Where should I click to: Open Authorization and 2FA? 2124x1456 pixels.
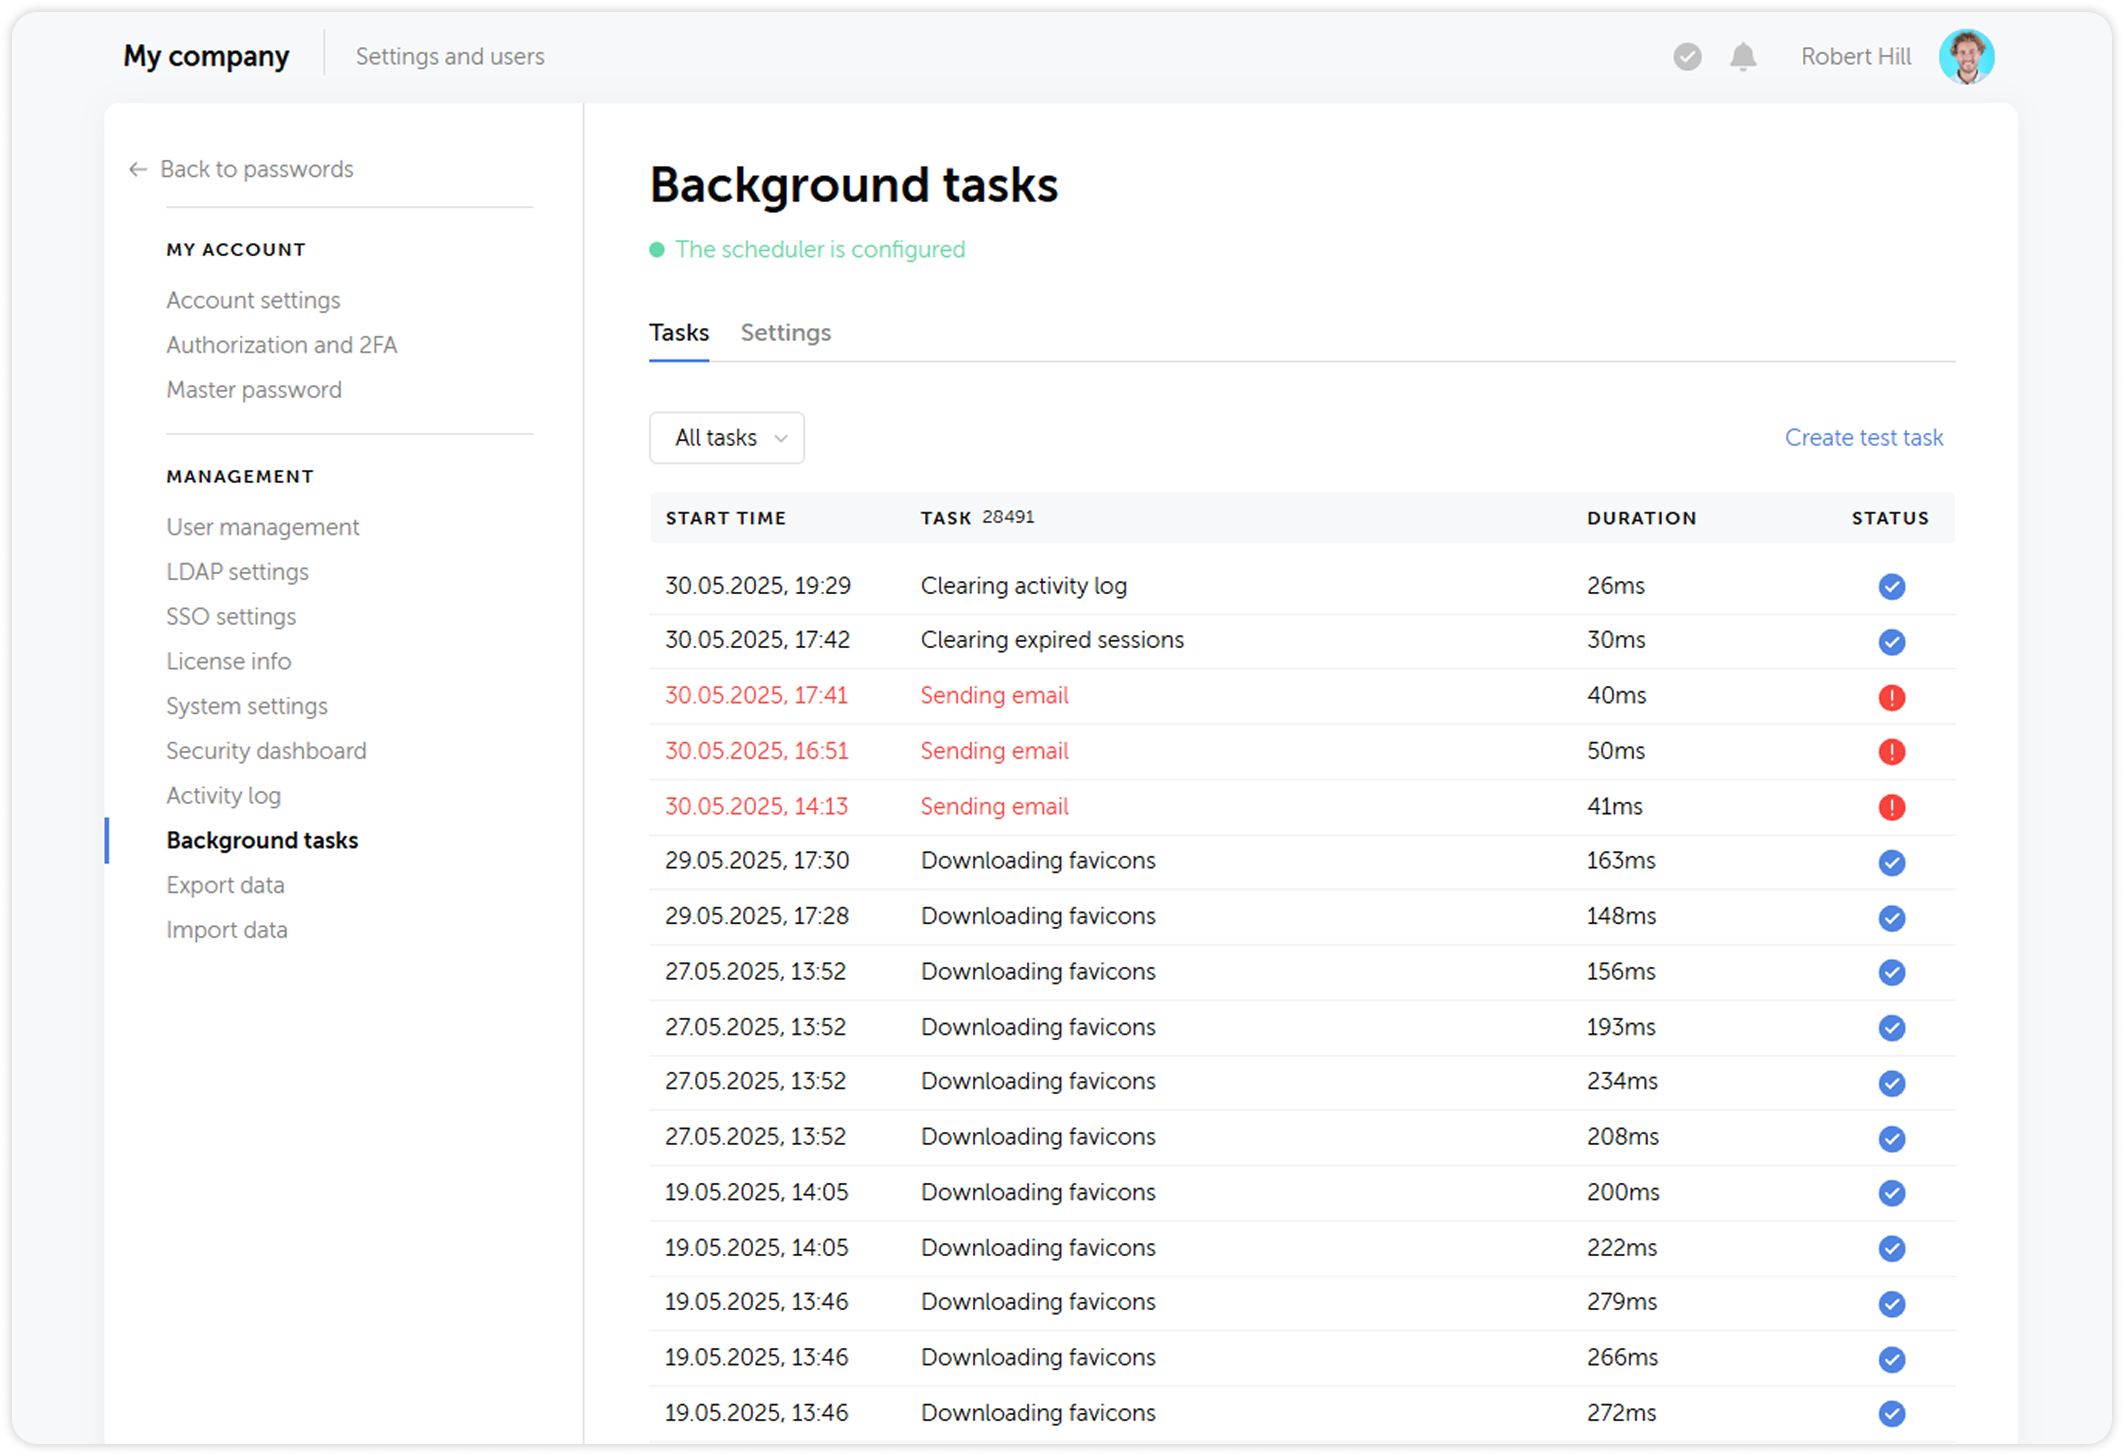coord(282,345)
